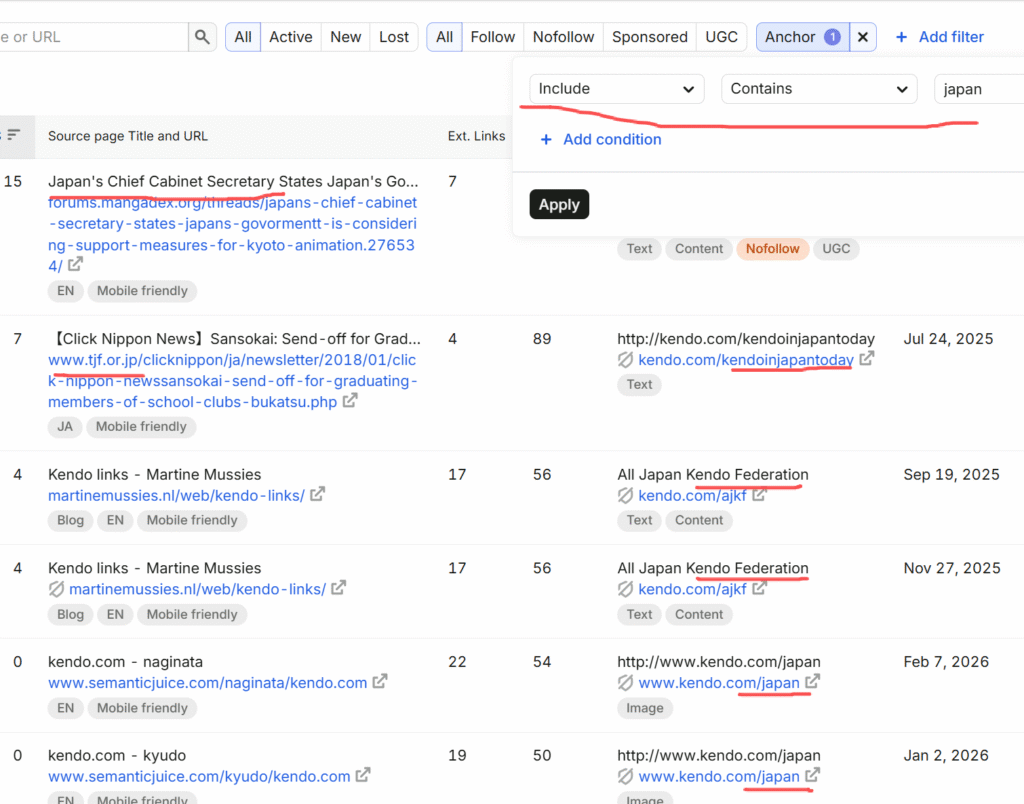Viewport: 1024px width, 804px height.
Task: Click broken-link icon before kendo.com/kendoinjapantoday
Action: coord(626,360)
